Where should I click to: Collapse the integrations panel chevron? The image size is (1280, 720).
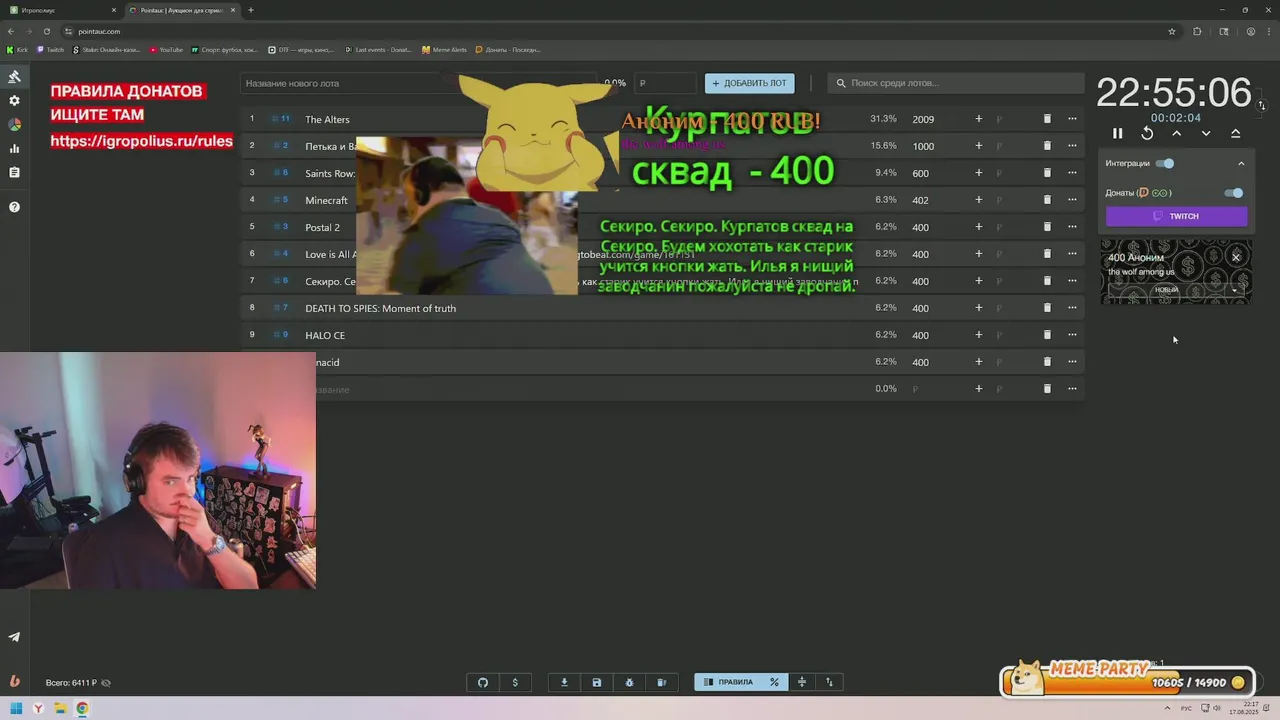click(1241, 163)
